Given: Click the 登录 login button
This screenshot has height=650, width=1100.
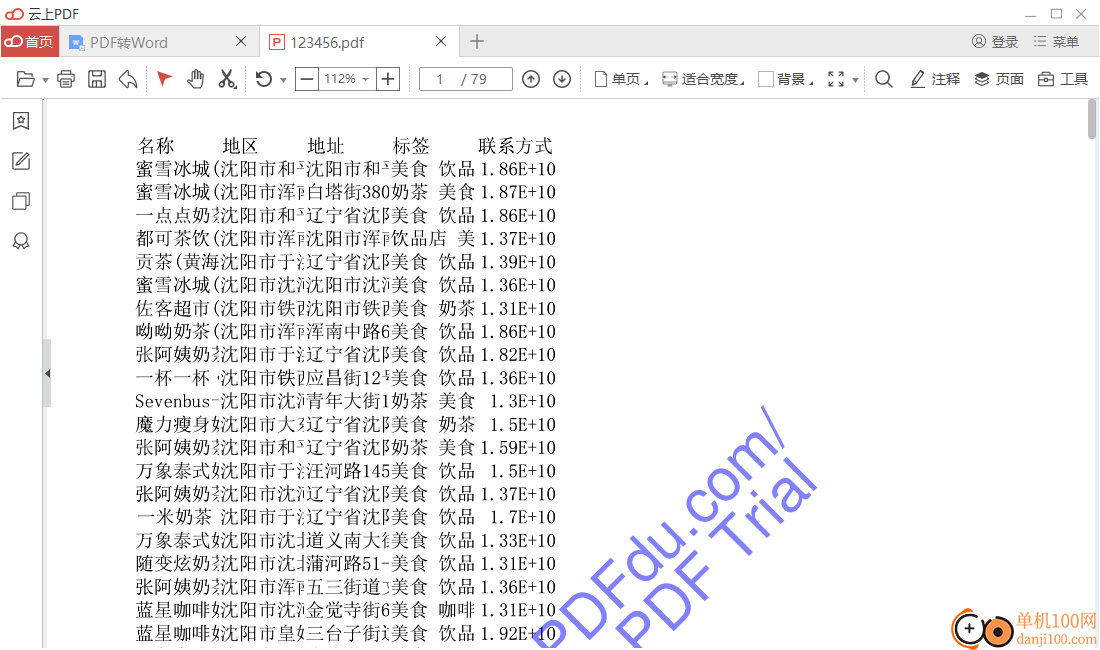Looking at the screenshot, I should [995, 42].
